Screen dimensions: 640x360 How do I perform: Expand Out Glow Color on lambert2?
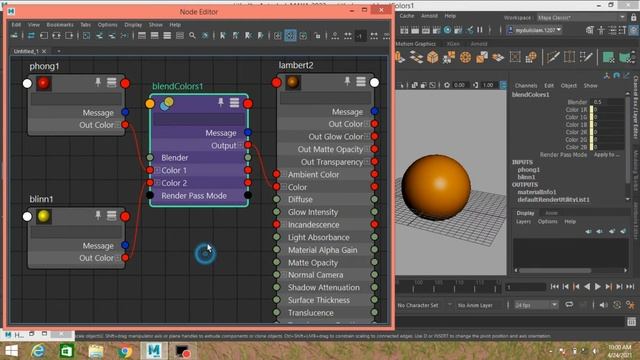click(367, 136)
